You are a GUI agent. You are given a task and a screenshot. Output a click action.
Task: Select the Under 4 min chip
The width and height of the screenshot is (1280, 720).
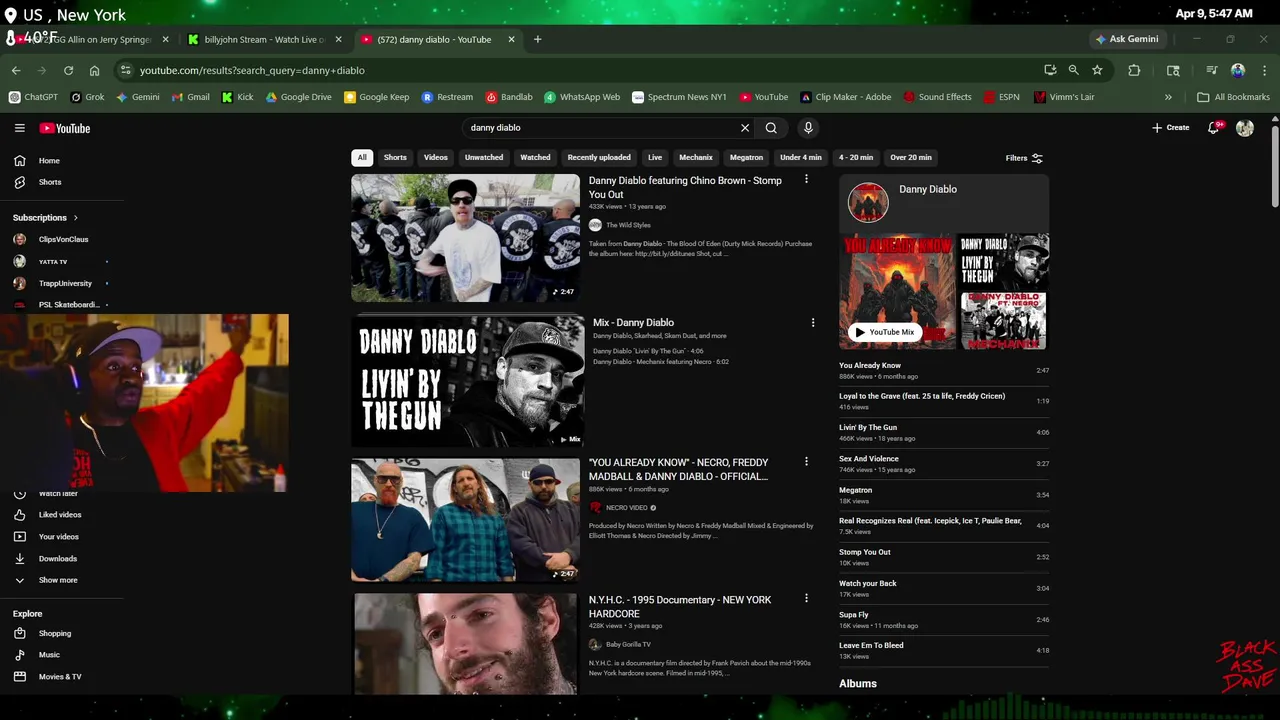[x=801, y=157]
